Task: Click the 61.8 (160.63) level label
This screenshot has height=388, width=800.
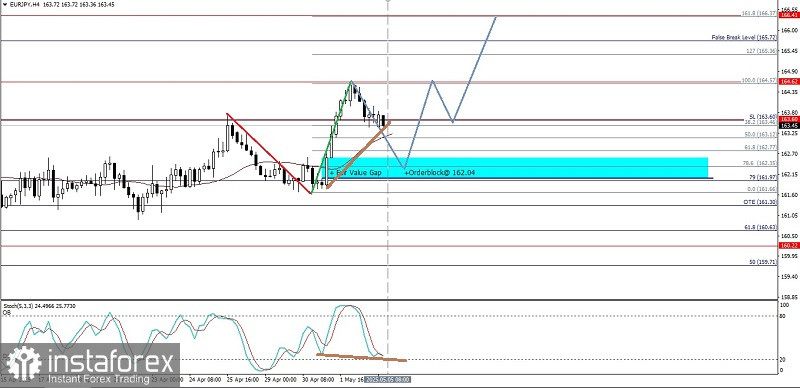Action: coord(761,227)
